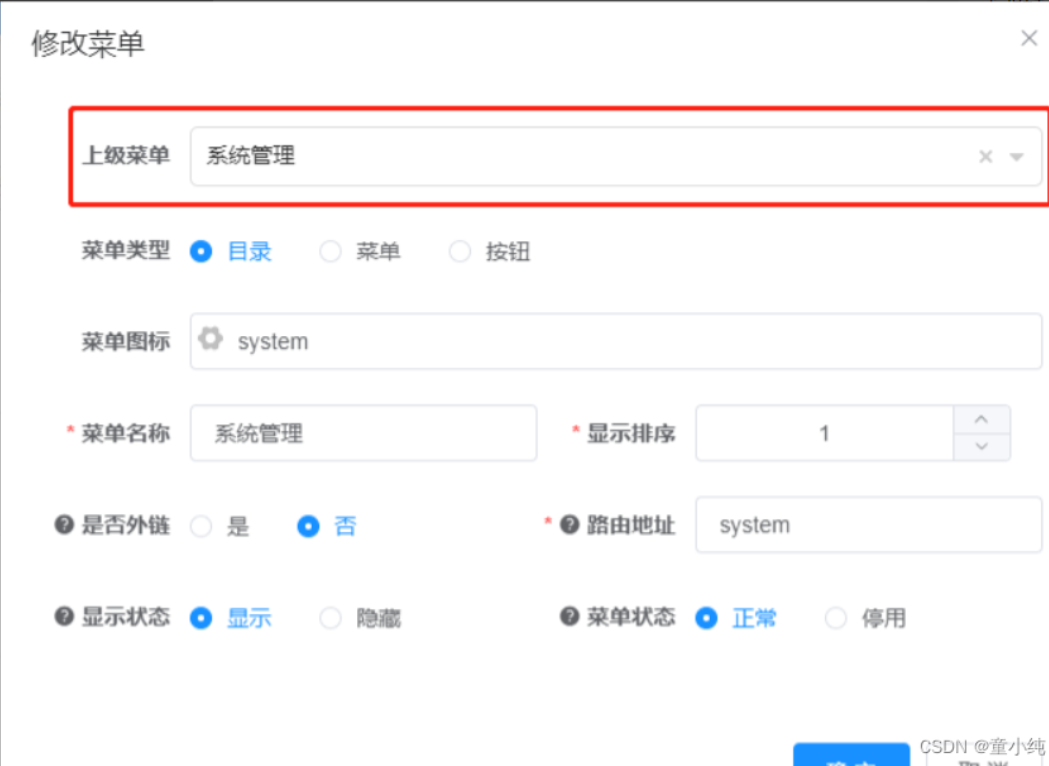Close the 修改菜单 dialog

[1029, 38]
